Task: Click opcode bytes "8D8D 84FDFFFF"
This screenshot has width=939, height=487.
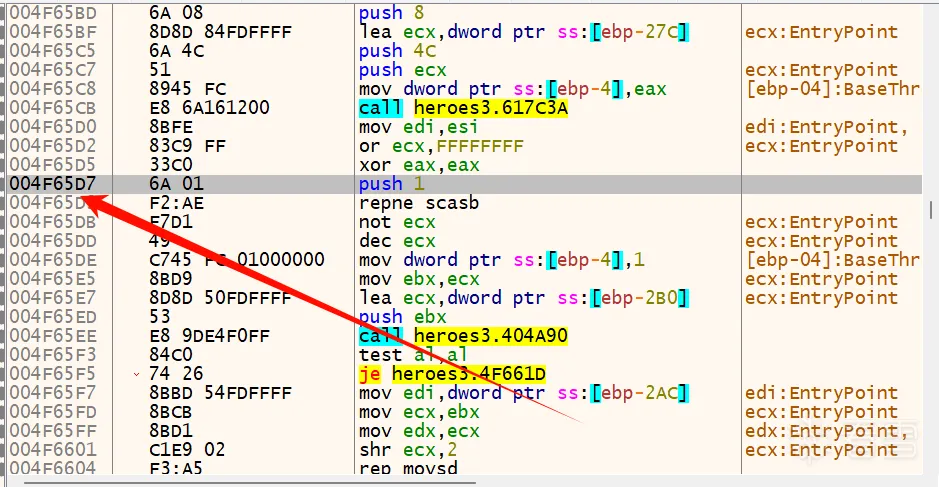Action: [x=220, y=32]
